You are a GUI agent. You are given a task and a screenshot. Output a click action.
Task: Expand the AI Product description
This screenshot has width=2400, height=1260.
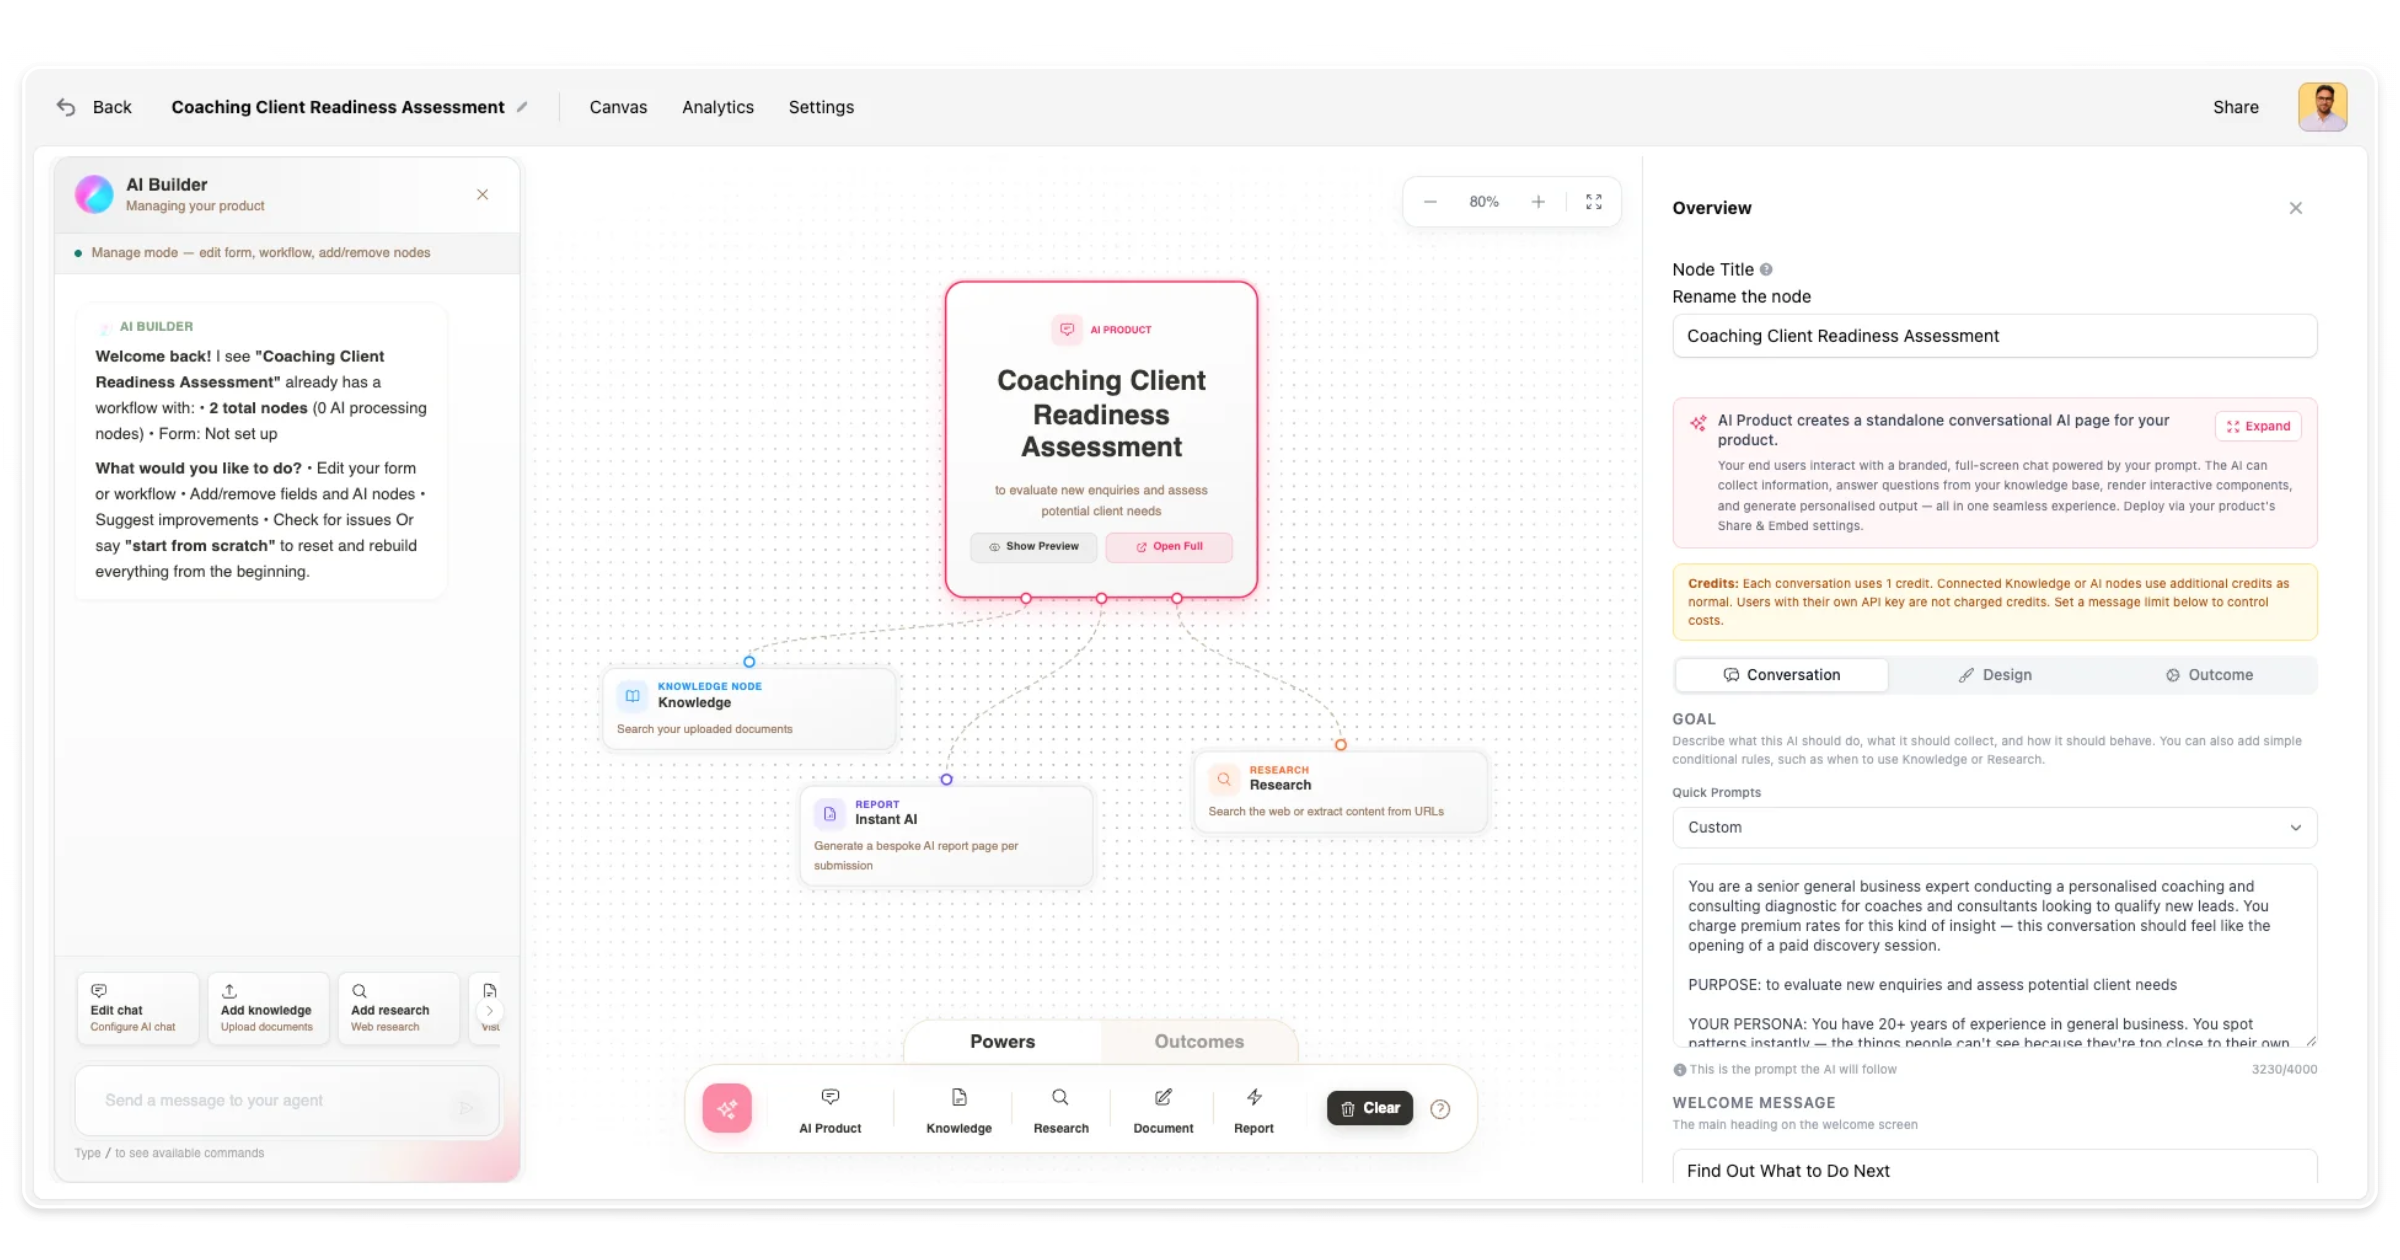pyautogui.click(x=2258, y=426)
